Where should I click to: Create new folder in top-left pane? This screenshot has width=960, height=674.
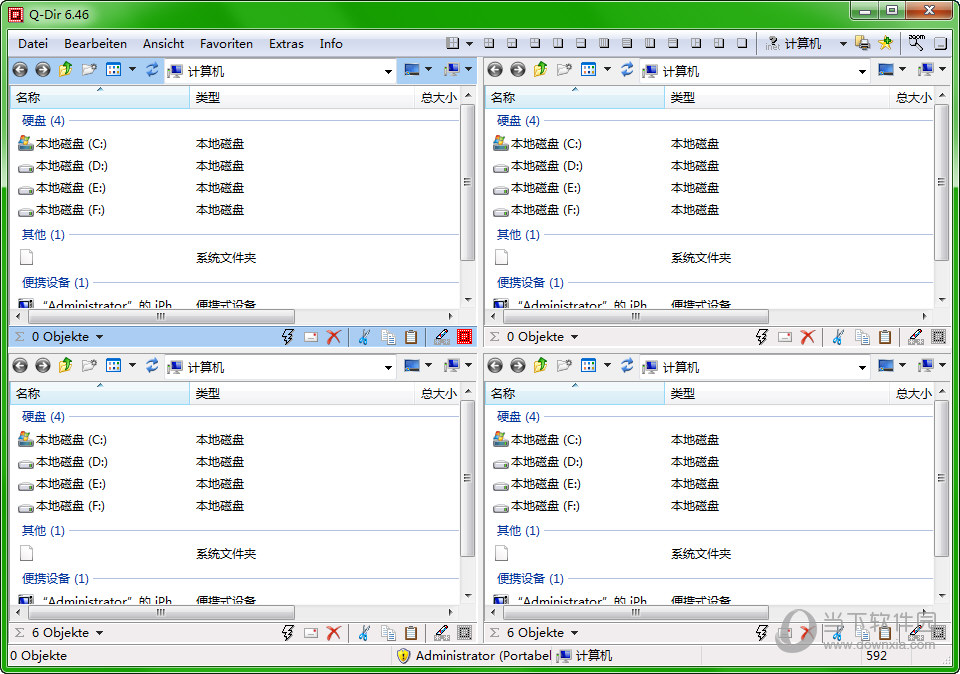89,70
